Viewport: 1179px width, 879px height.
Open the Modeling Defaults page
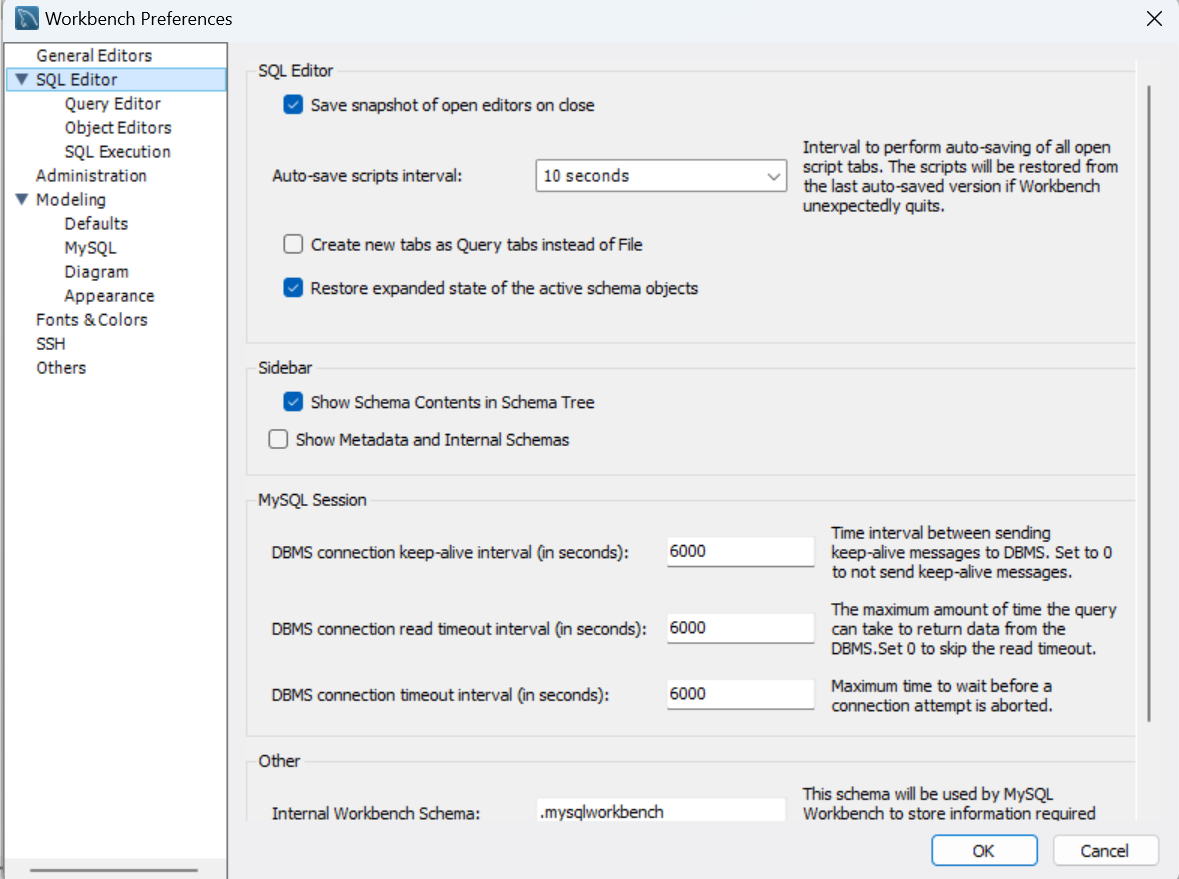click(96, 224)
